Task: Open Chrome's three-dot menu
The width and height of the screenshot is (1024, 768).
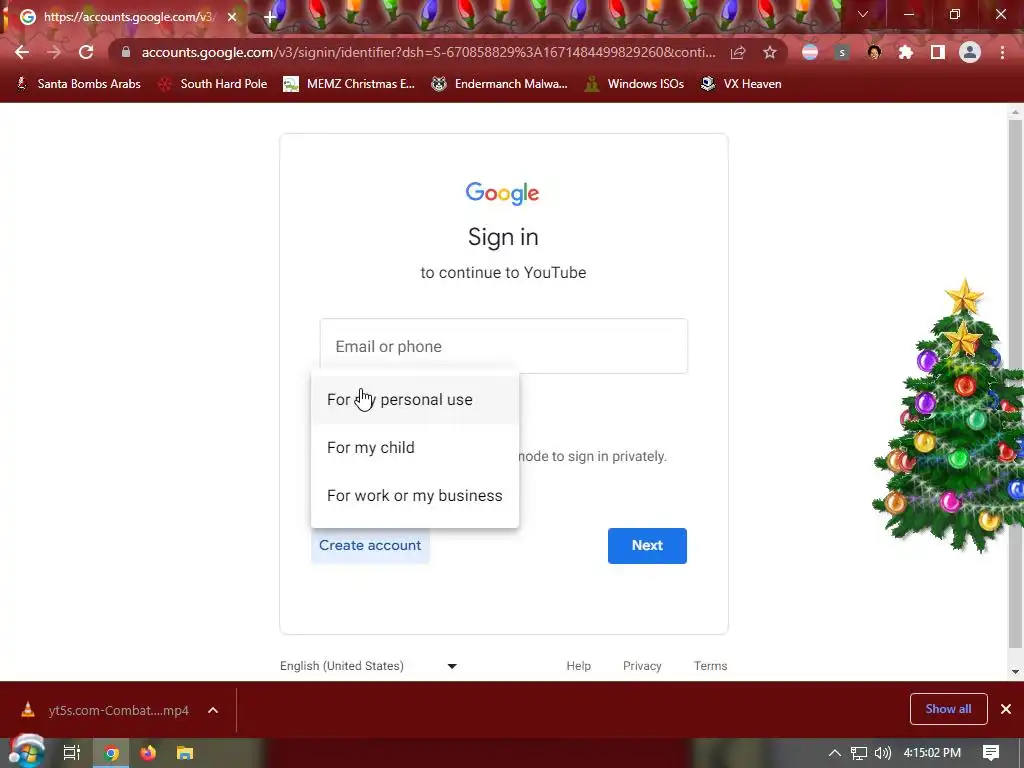Action: click(x=1002, y=52)
